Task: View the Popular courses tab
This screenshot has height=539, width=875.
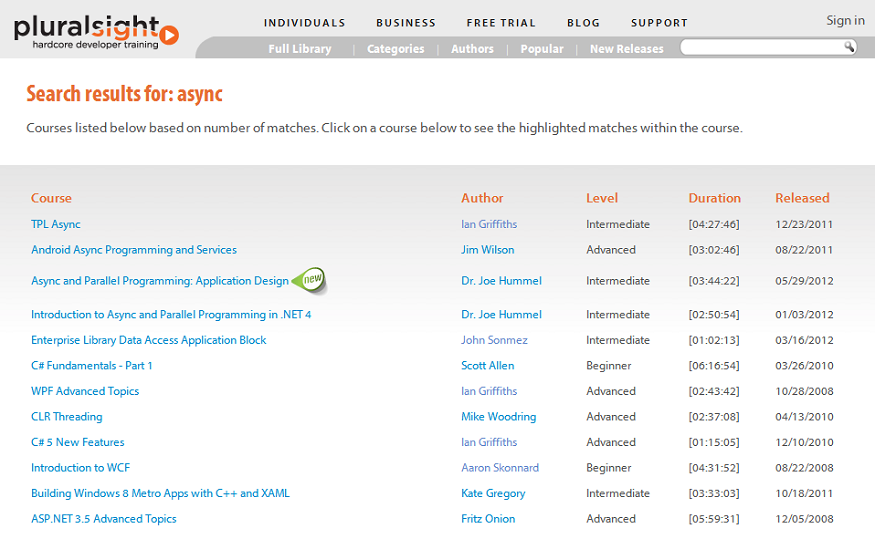Action: [541, 49]
